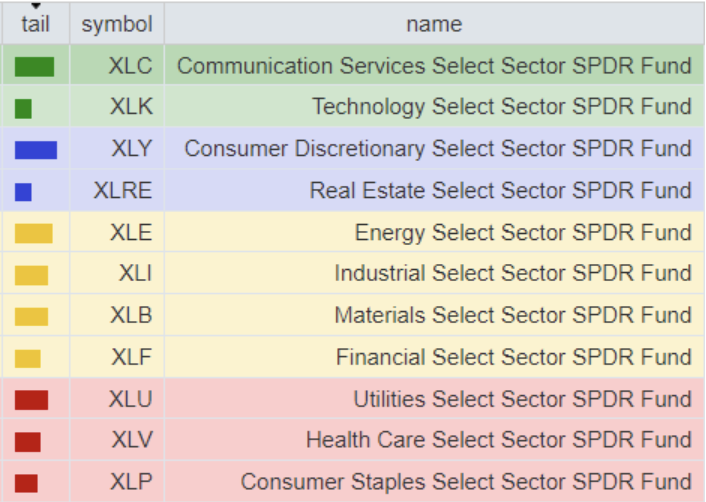
Task: Click Health Care Select Sector SPDR Fund
Action: pyautogui.click(x=498, y=439)
